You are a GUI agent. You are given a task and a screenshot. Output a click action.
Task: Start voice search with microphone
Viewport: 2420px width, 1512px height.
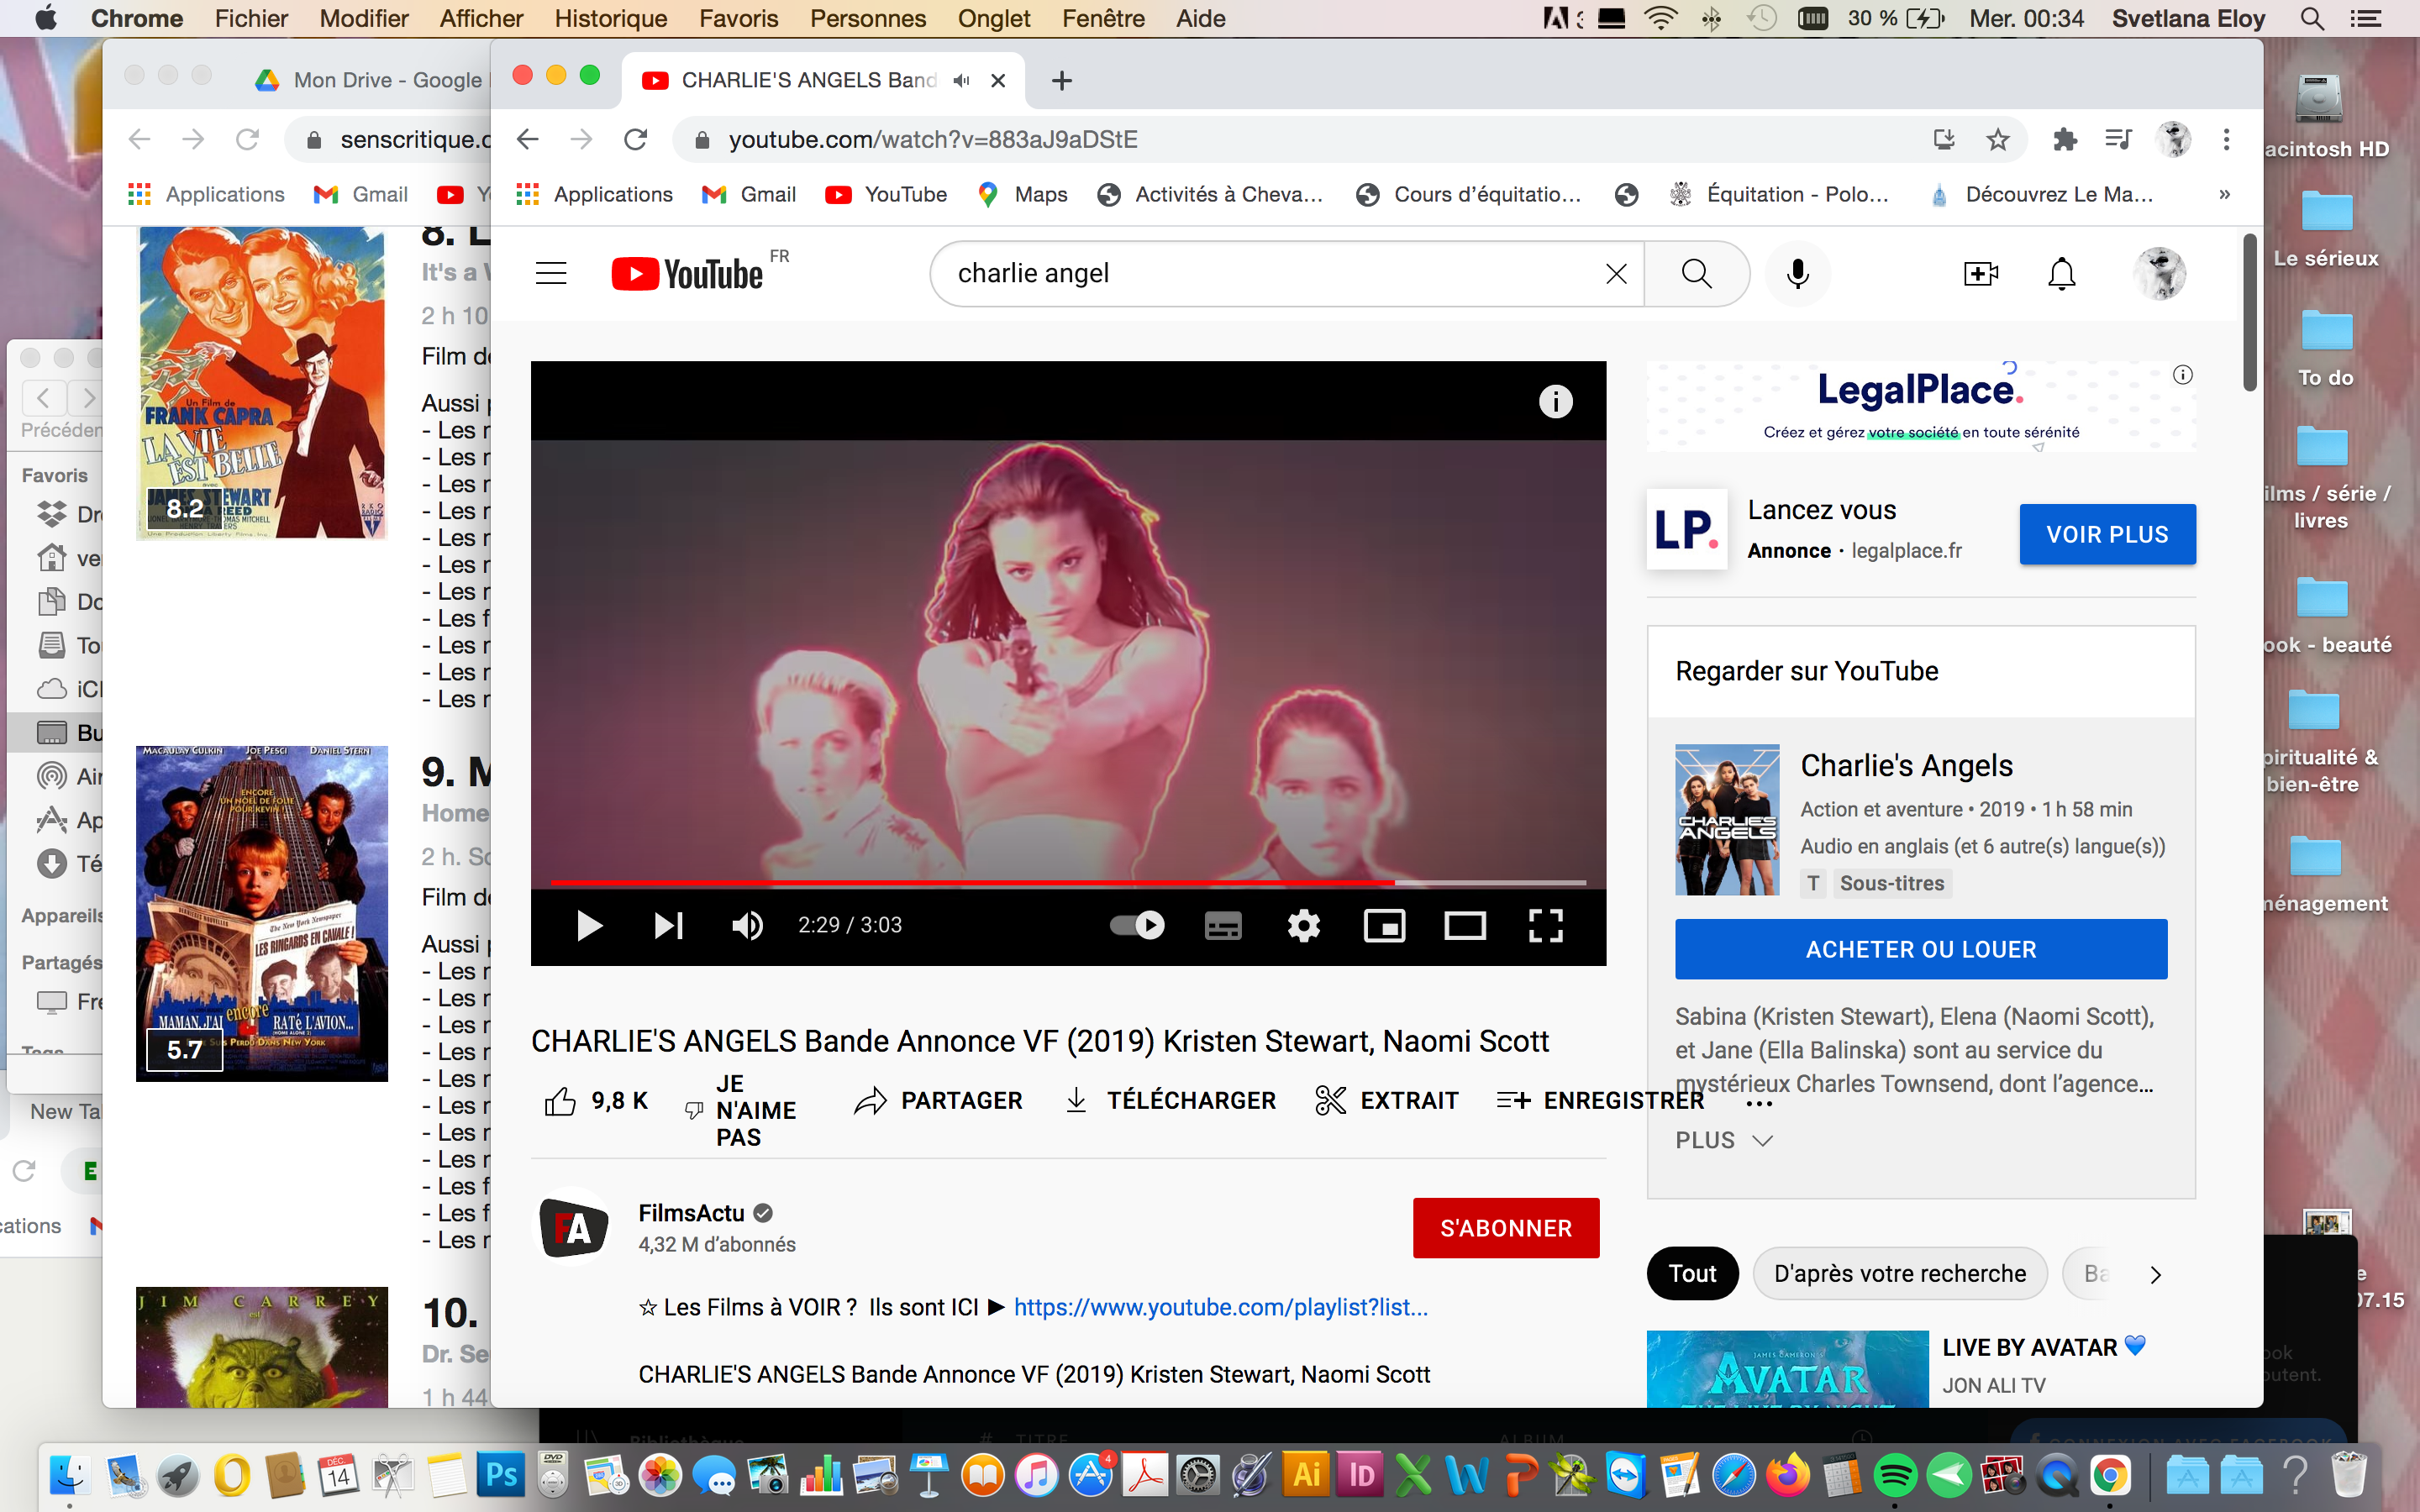click(x=1797, y=273)
